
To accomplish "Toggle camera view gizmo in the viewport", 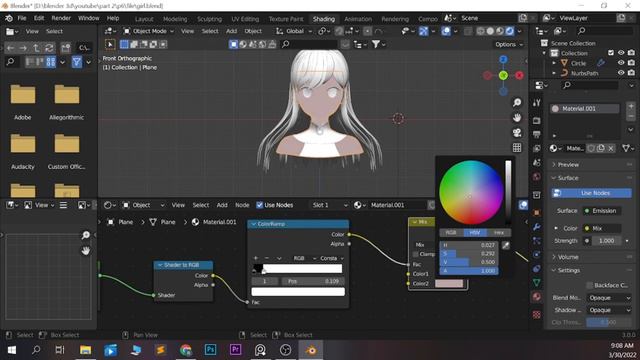I will tap(517, 133).
